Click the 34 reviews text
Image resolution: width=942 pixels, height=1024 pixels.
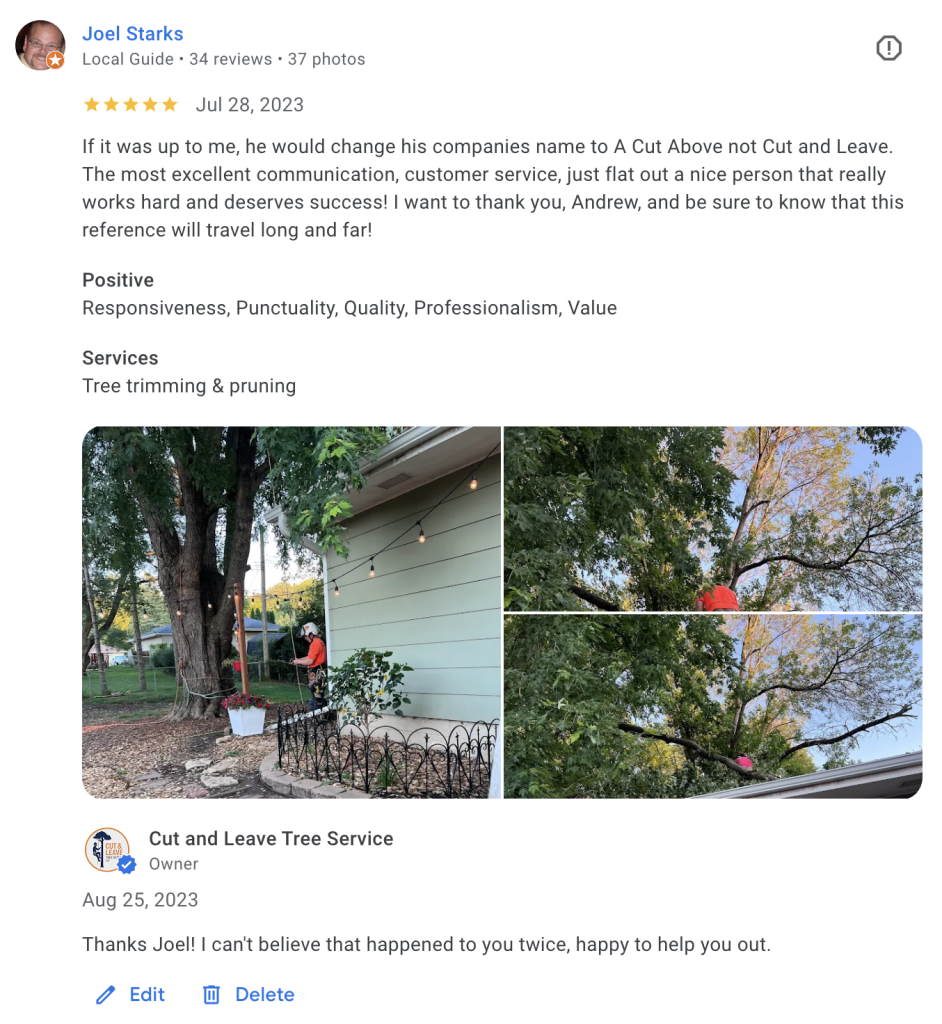point(231,59)
